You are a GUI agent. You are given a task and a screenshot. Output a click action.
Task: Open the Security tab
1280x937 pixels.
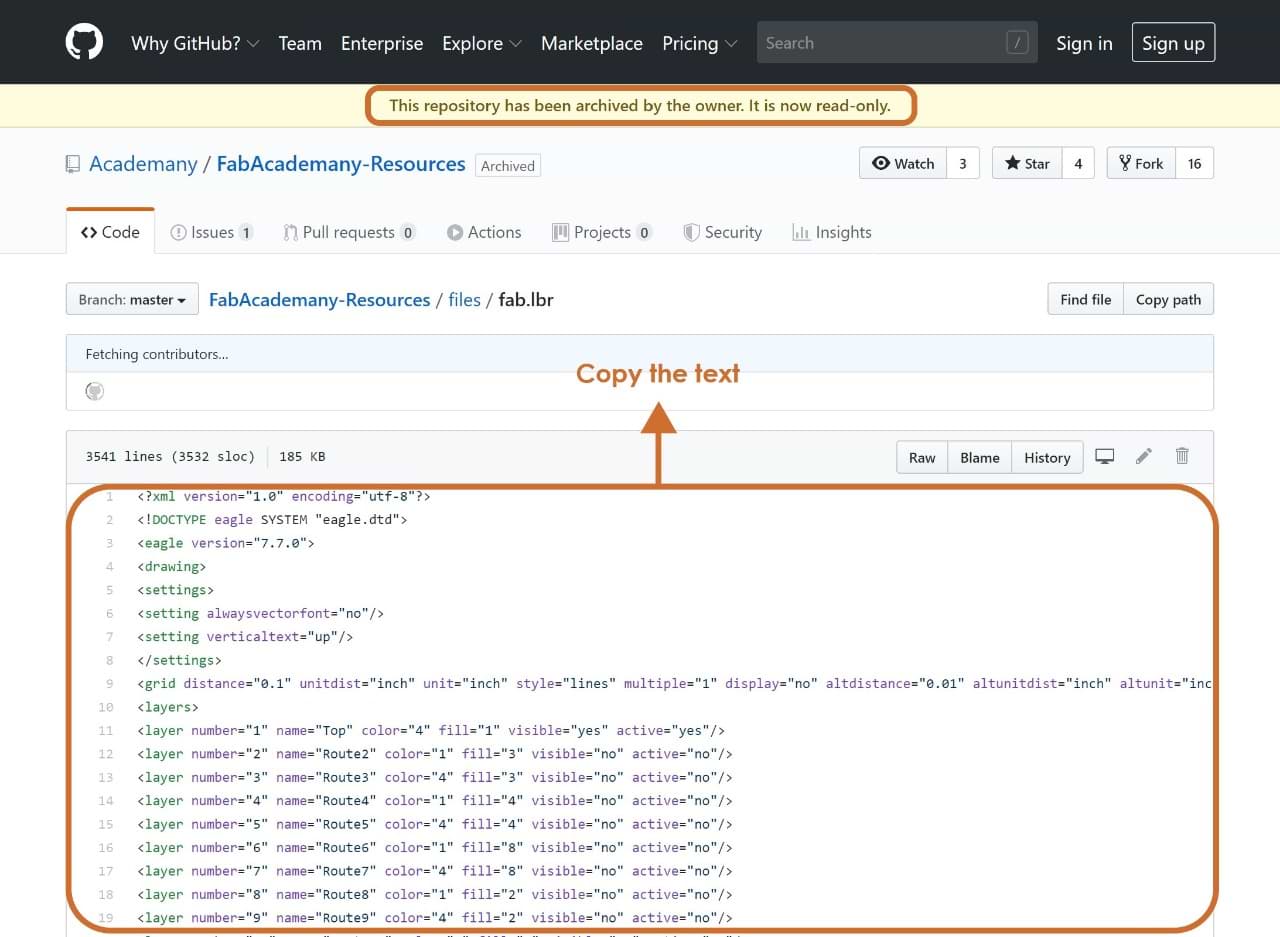(722, 232)
